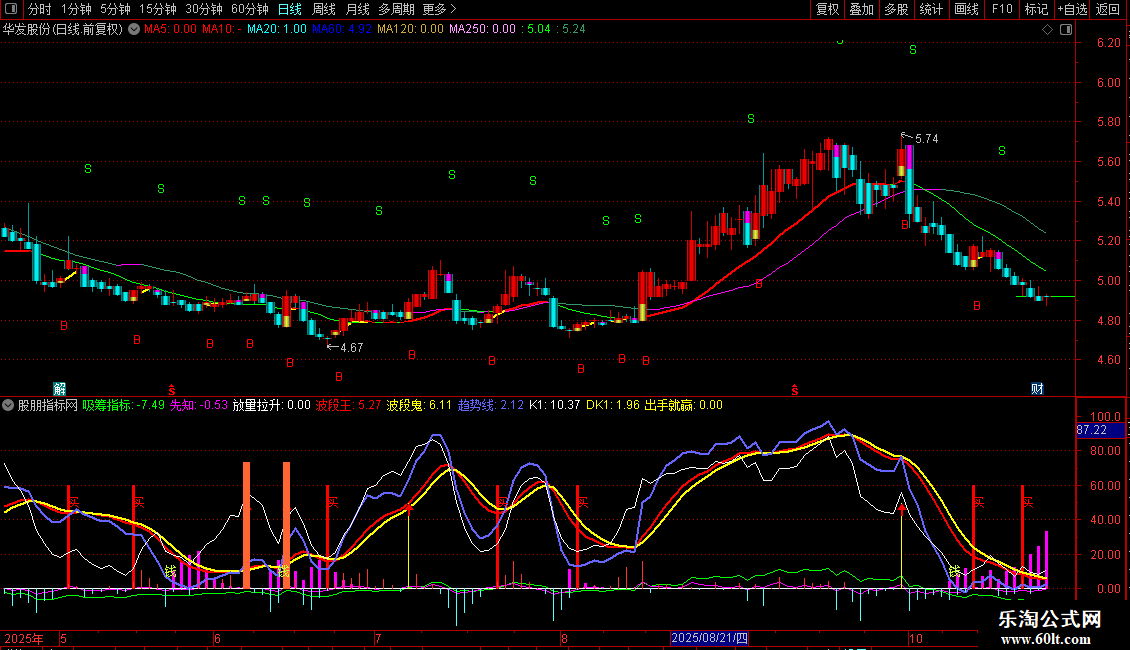This screenshot has height=650, width=1130.
Task: Click the MA120: 0.00 label
Action: tap(410, 30)
